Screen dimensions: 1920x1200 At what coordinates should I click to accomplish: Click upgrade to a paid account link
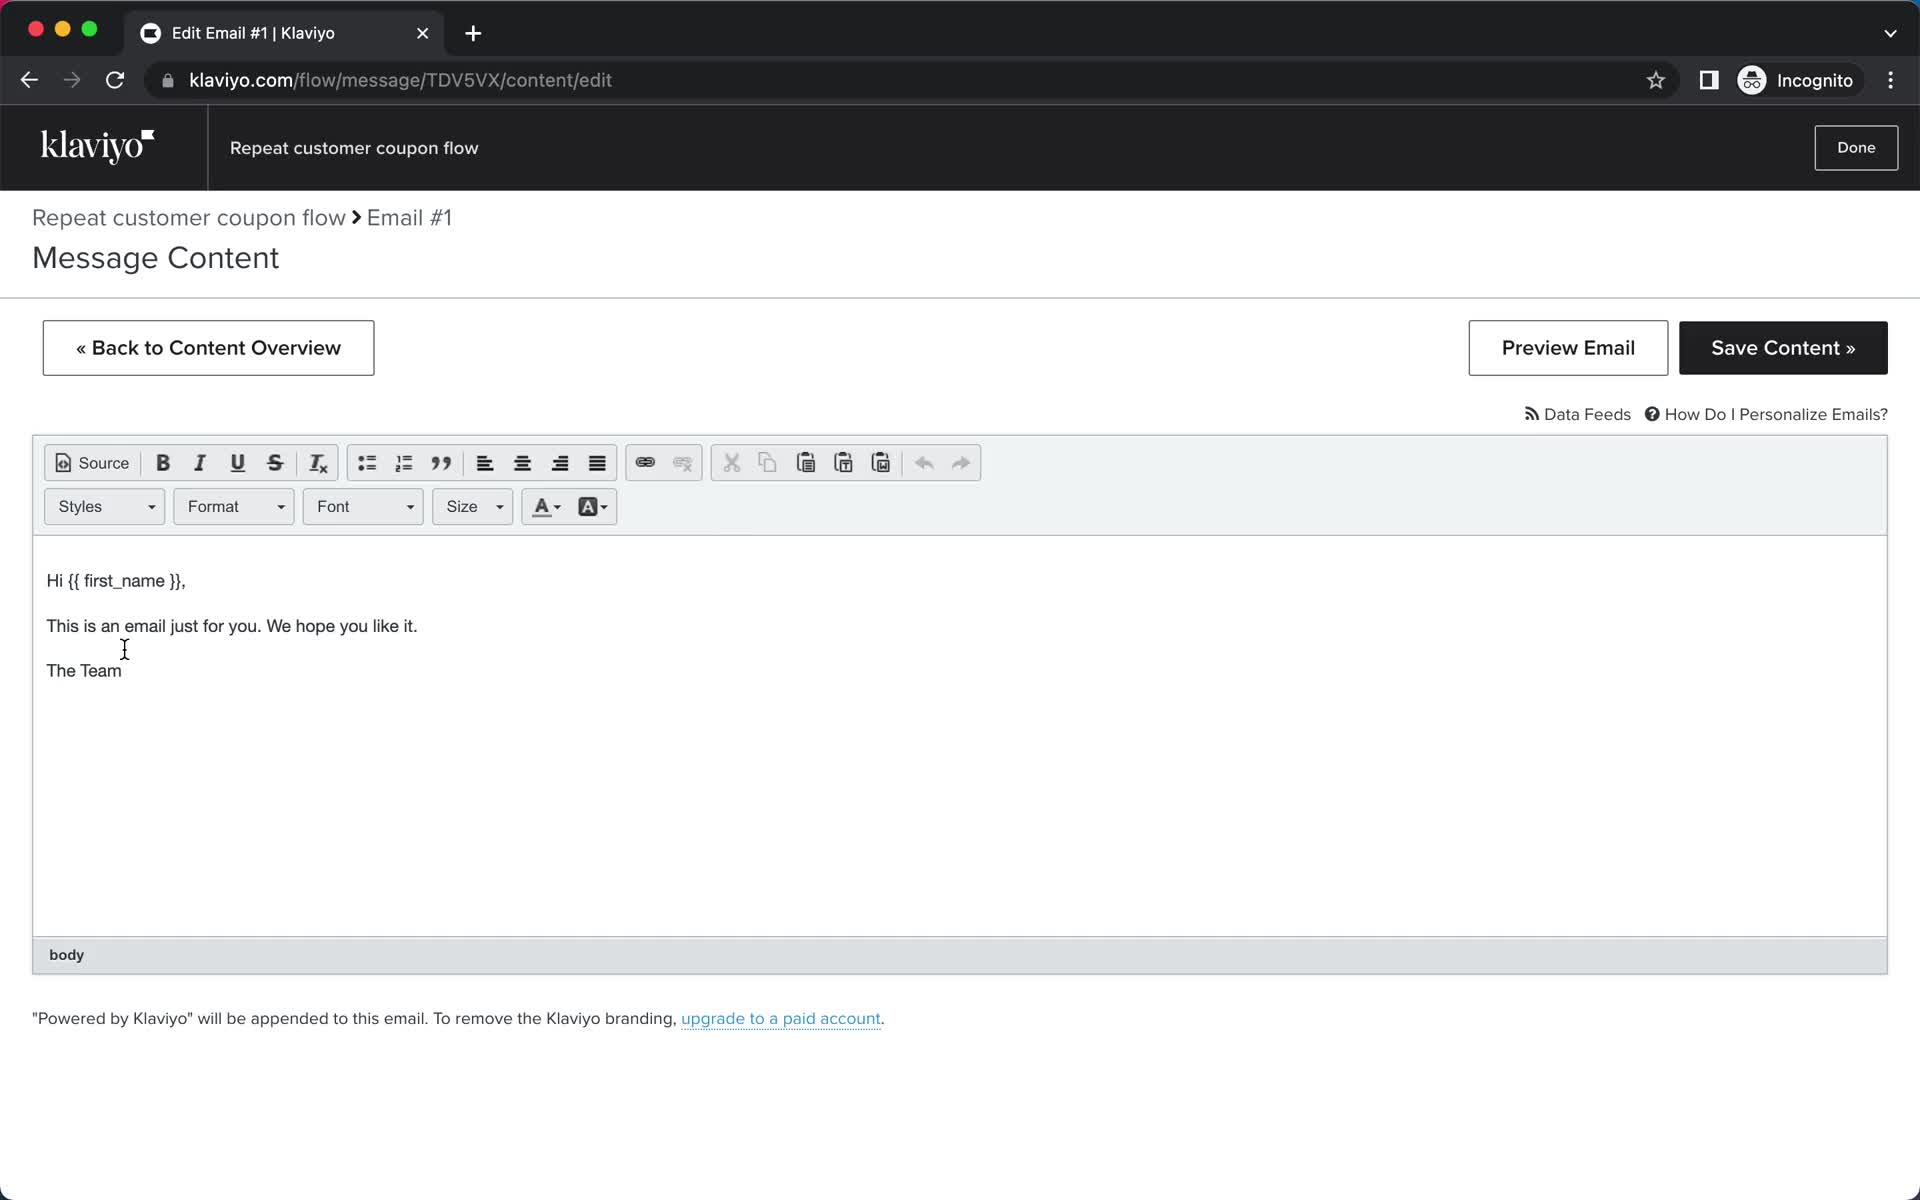tap(780, 1018)
